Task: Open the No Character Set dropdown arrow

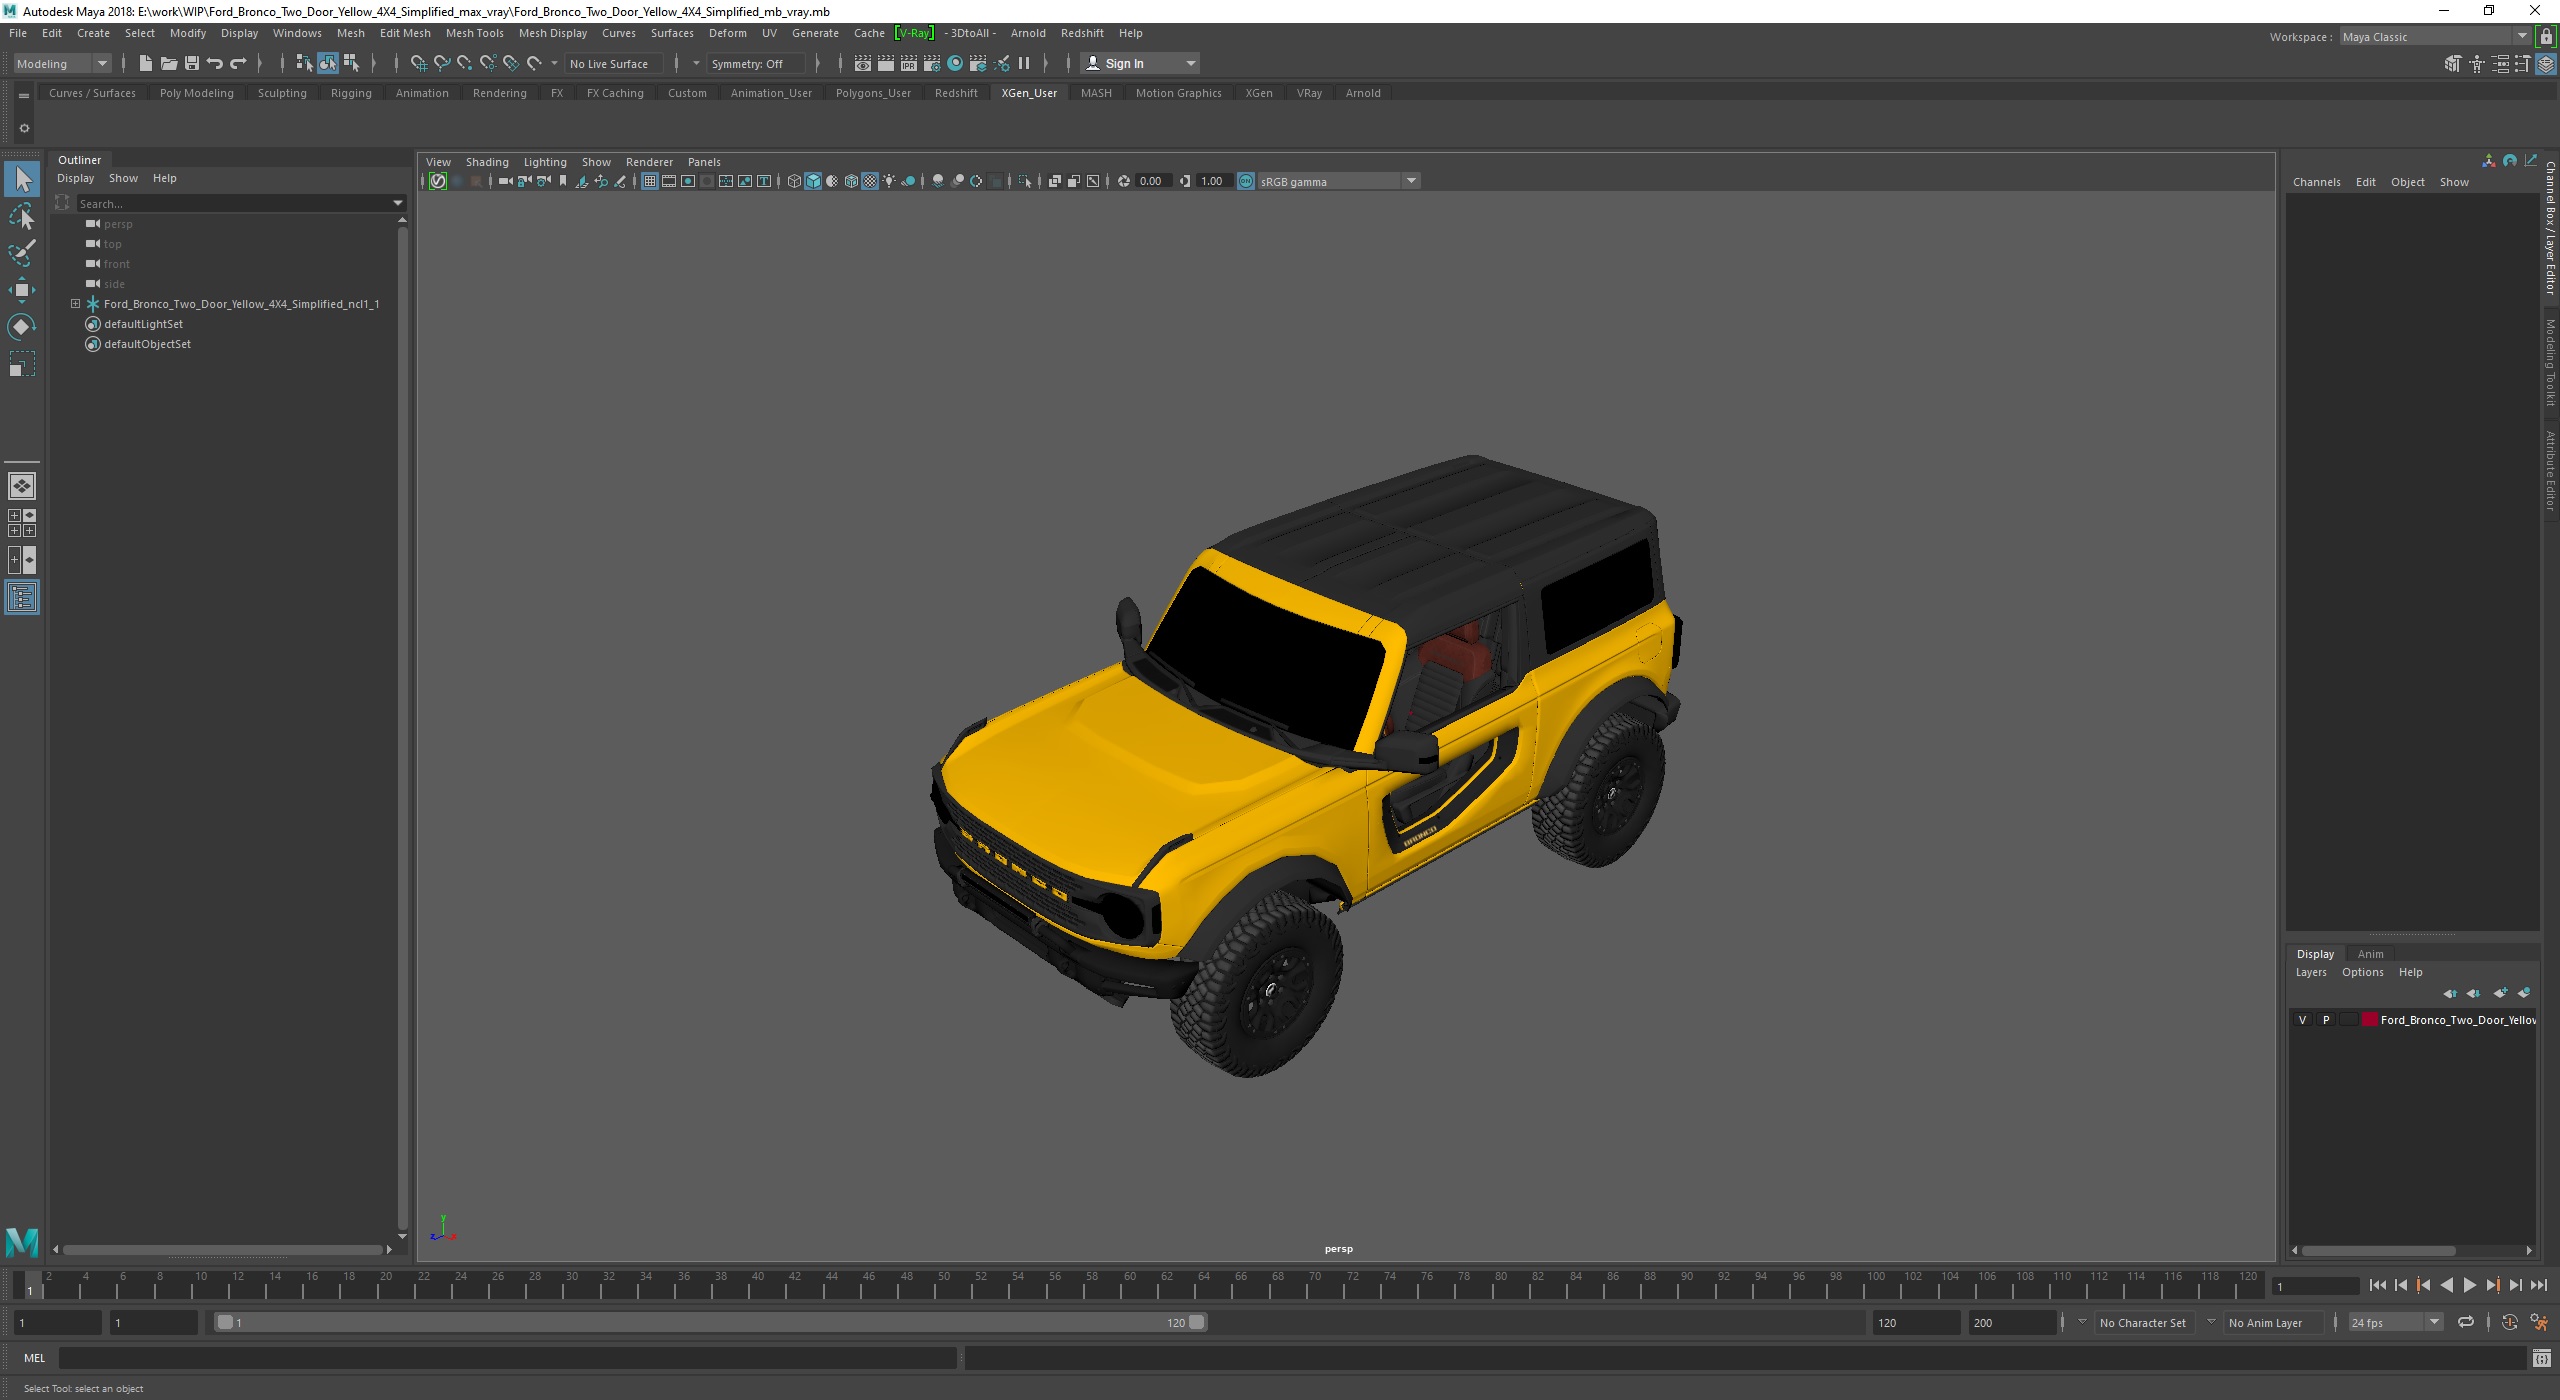Action: point(2082,1322)
